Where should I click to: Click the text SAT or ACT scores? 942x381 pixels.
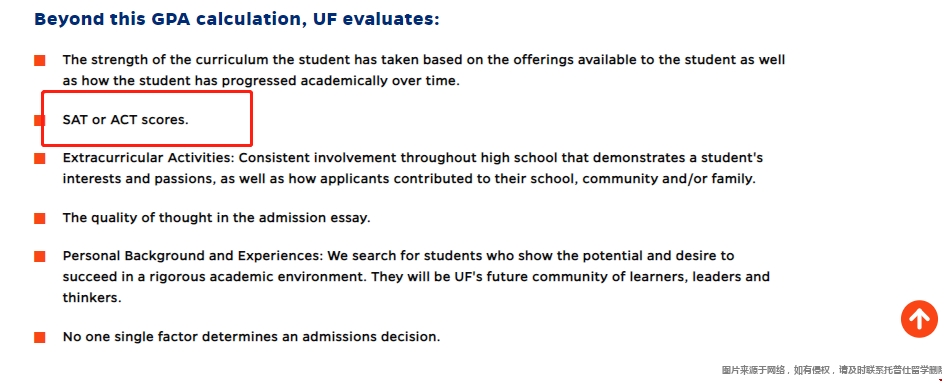click(x=126, y=120)
